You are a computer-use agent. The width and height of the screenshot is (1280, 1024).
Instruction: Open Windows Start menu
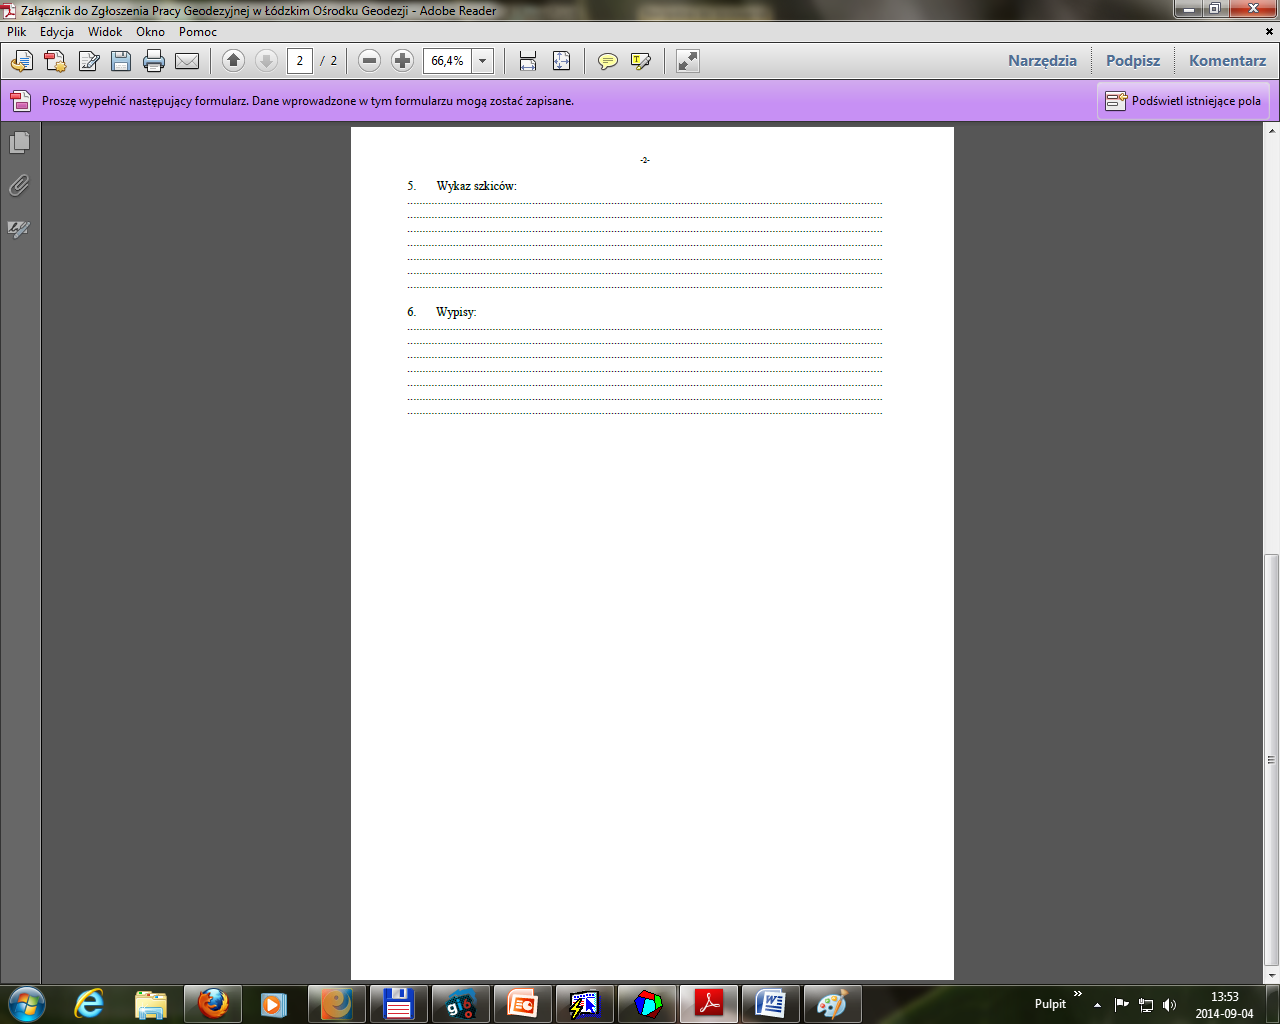point(26,1003)
